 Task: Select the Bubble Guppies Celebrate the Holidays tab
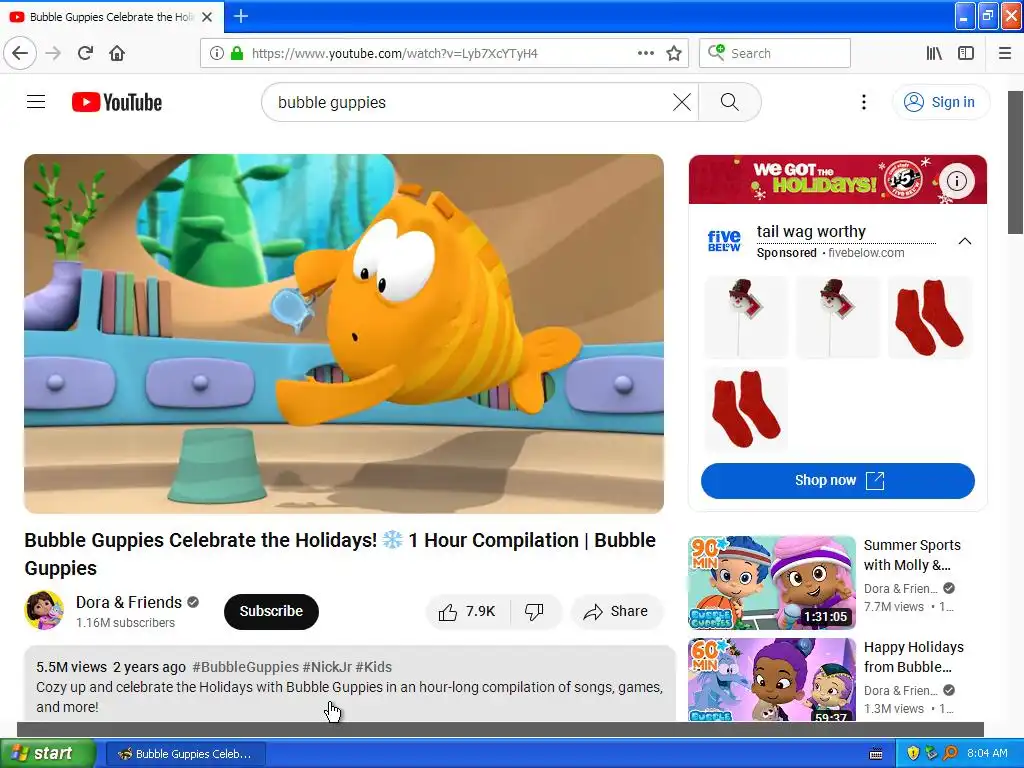click(112, 17)
